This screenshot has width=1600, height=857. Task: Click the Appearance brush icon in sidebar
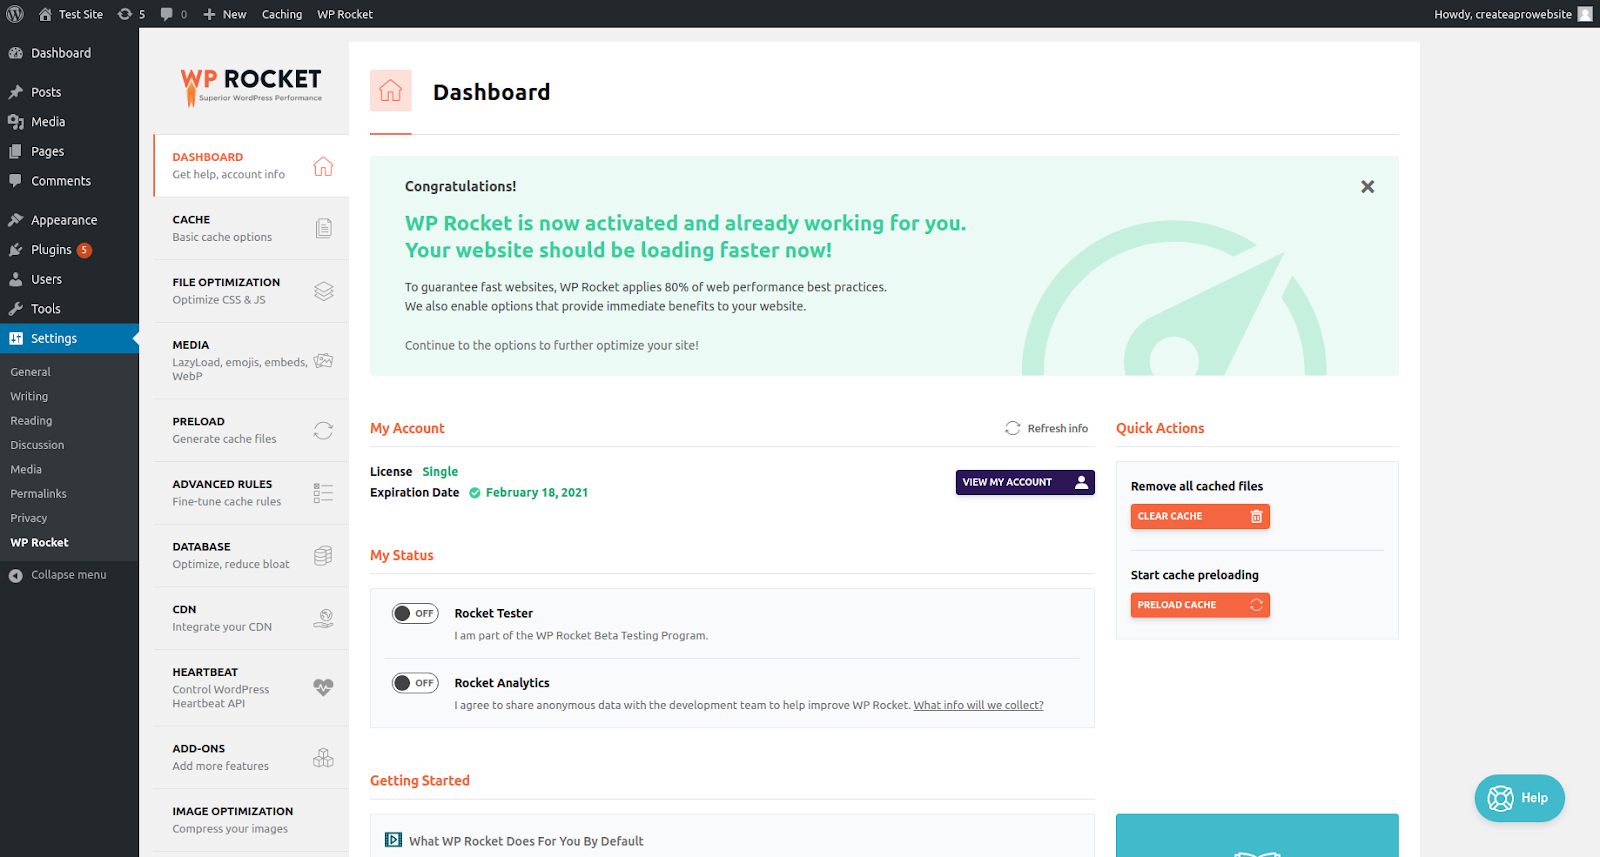15,220
